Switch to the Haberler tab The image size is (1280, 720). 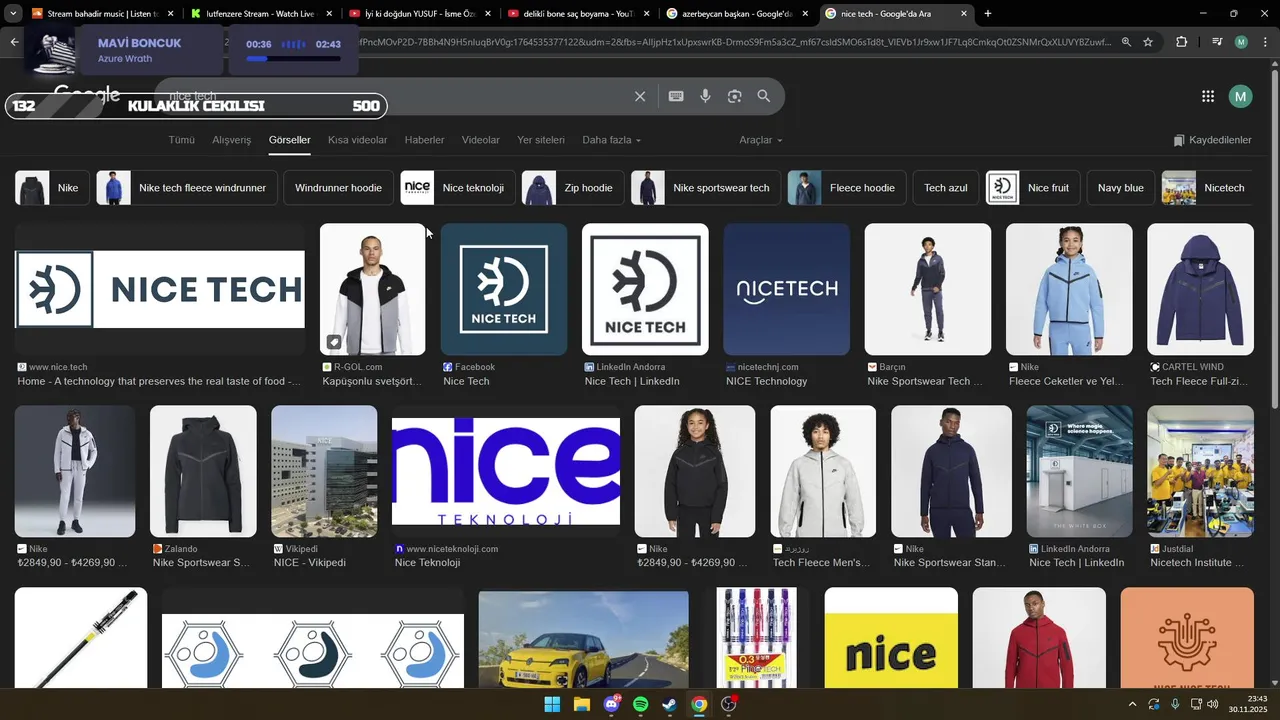[x=424, y=140]
